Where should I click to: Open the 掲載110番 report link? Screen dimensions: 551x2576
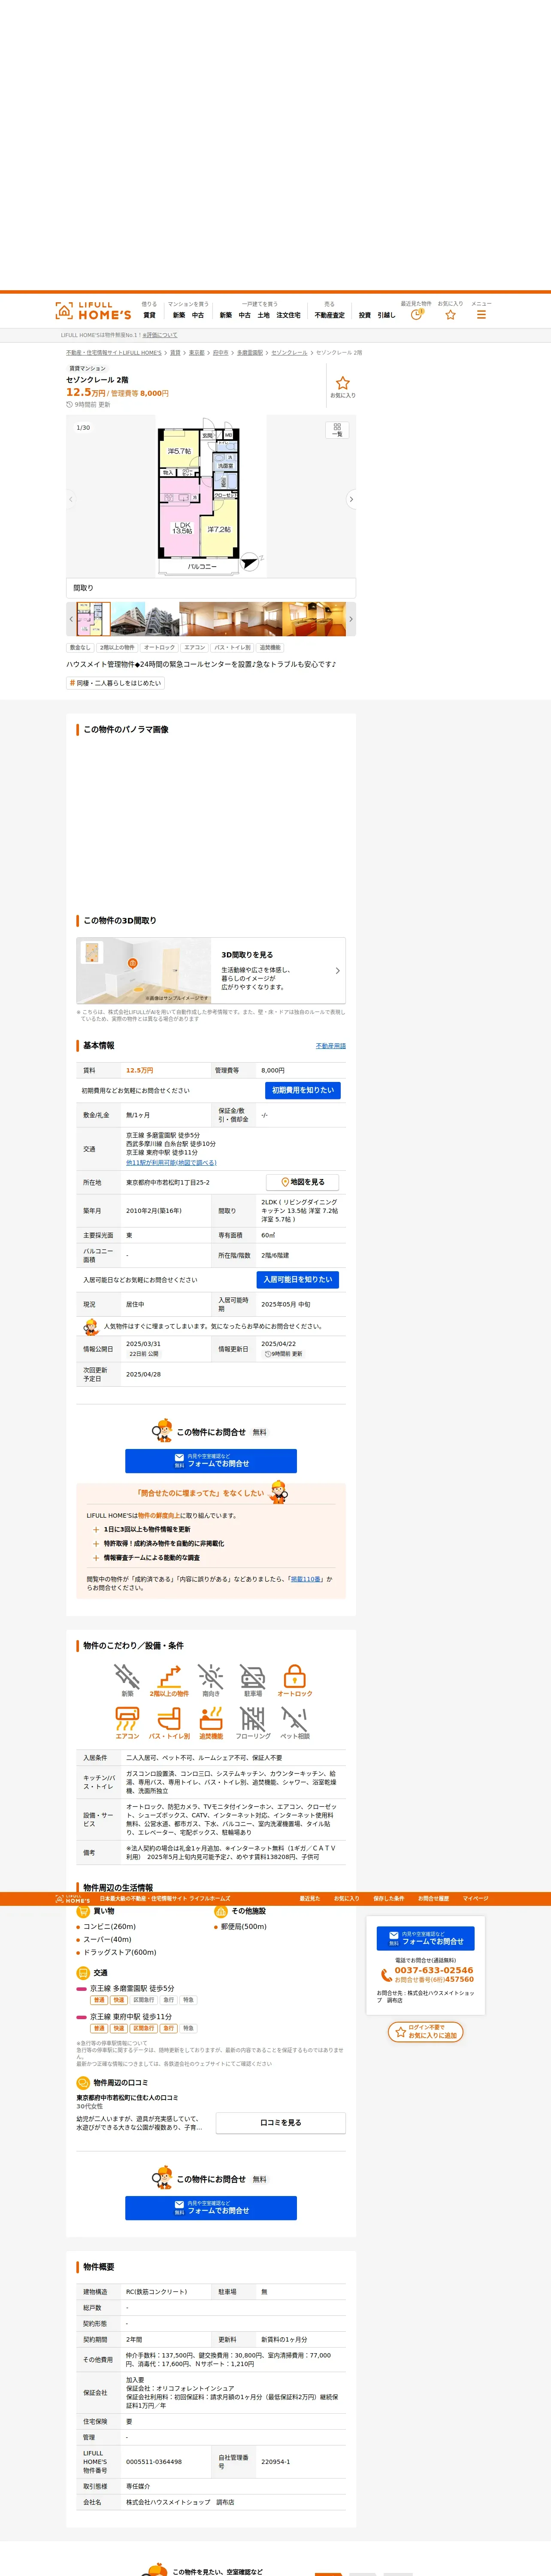click(306, 1579)
